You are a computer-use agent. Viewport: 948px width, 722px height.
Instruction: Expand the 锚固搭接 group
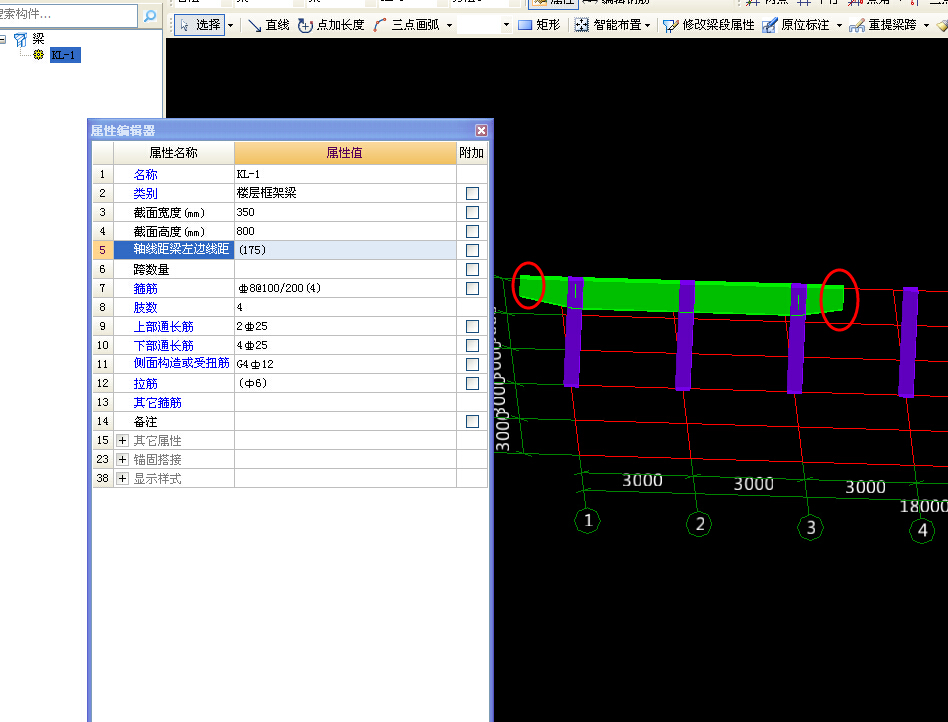122,460
